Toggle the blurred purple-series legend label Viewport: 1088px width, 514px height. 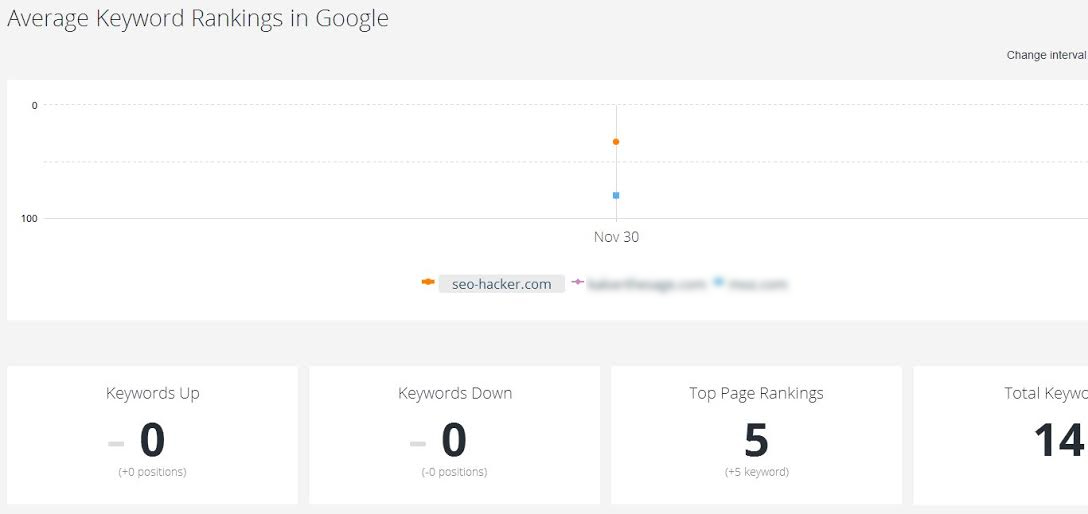[646, 284]
